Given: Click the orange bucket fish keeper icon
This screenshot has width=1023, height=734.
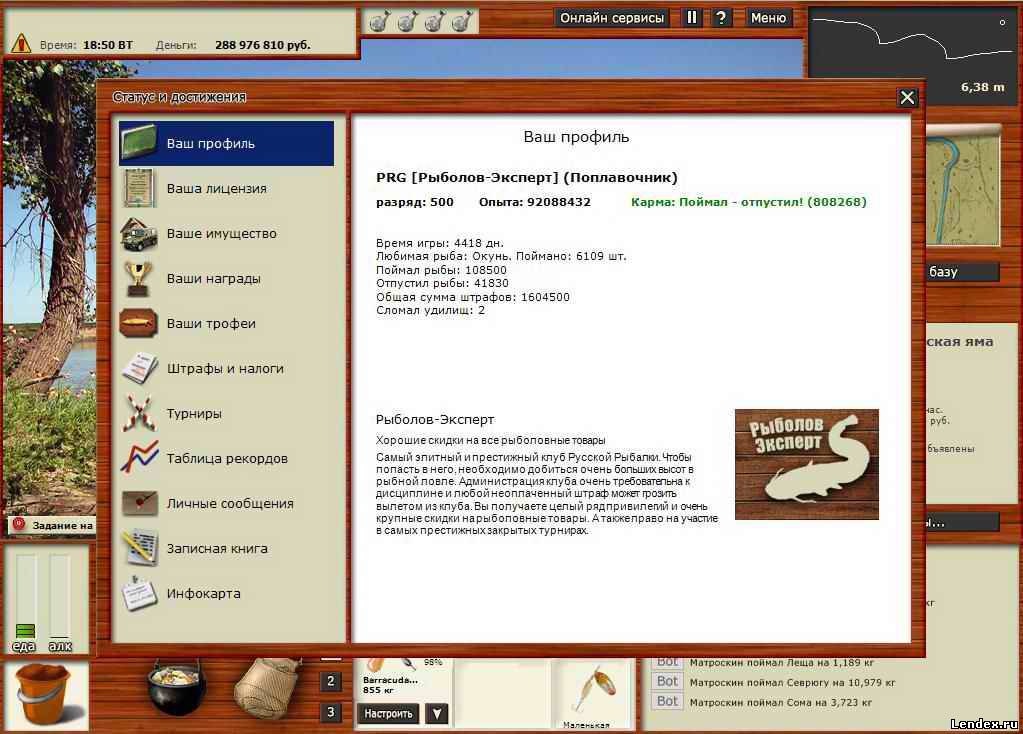Looking at the screenshot, I should 45,694.
